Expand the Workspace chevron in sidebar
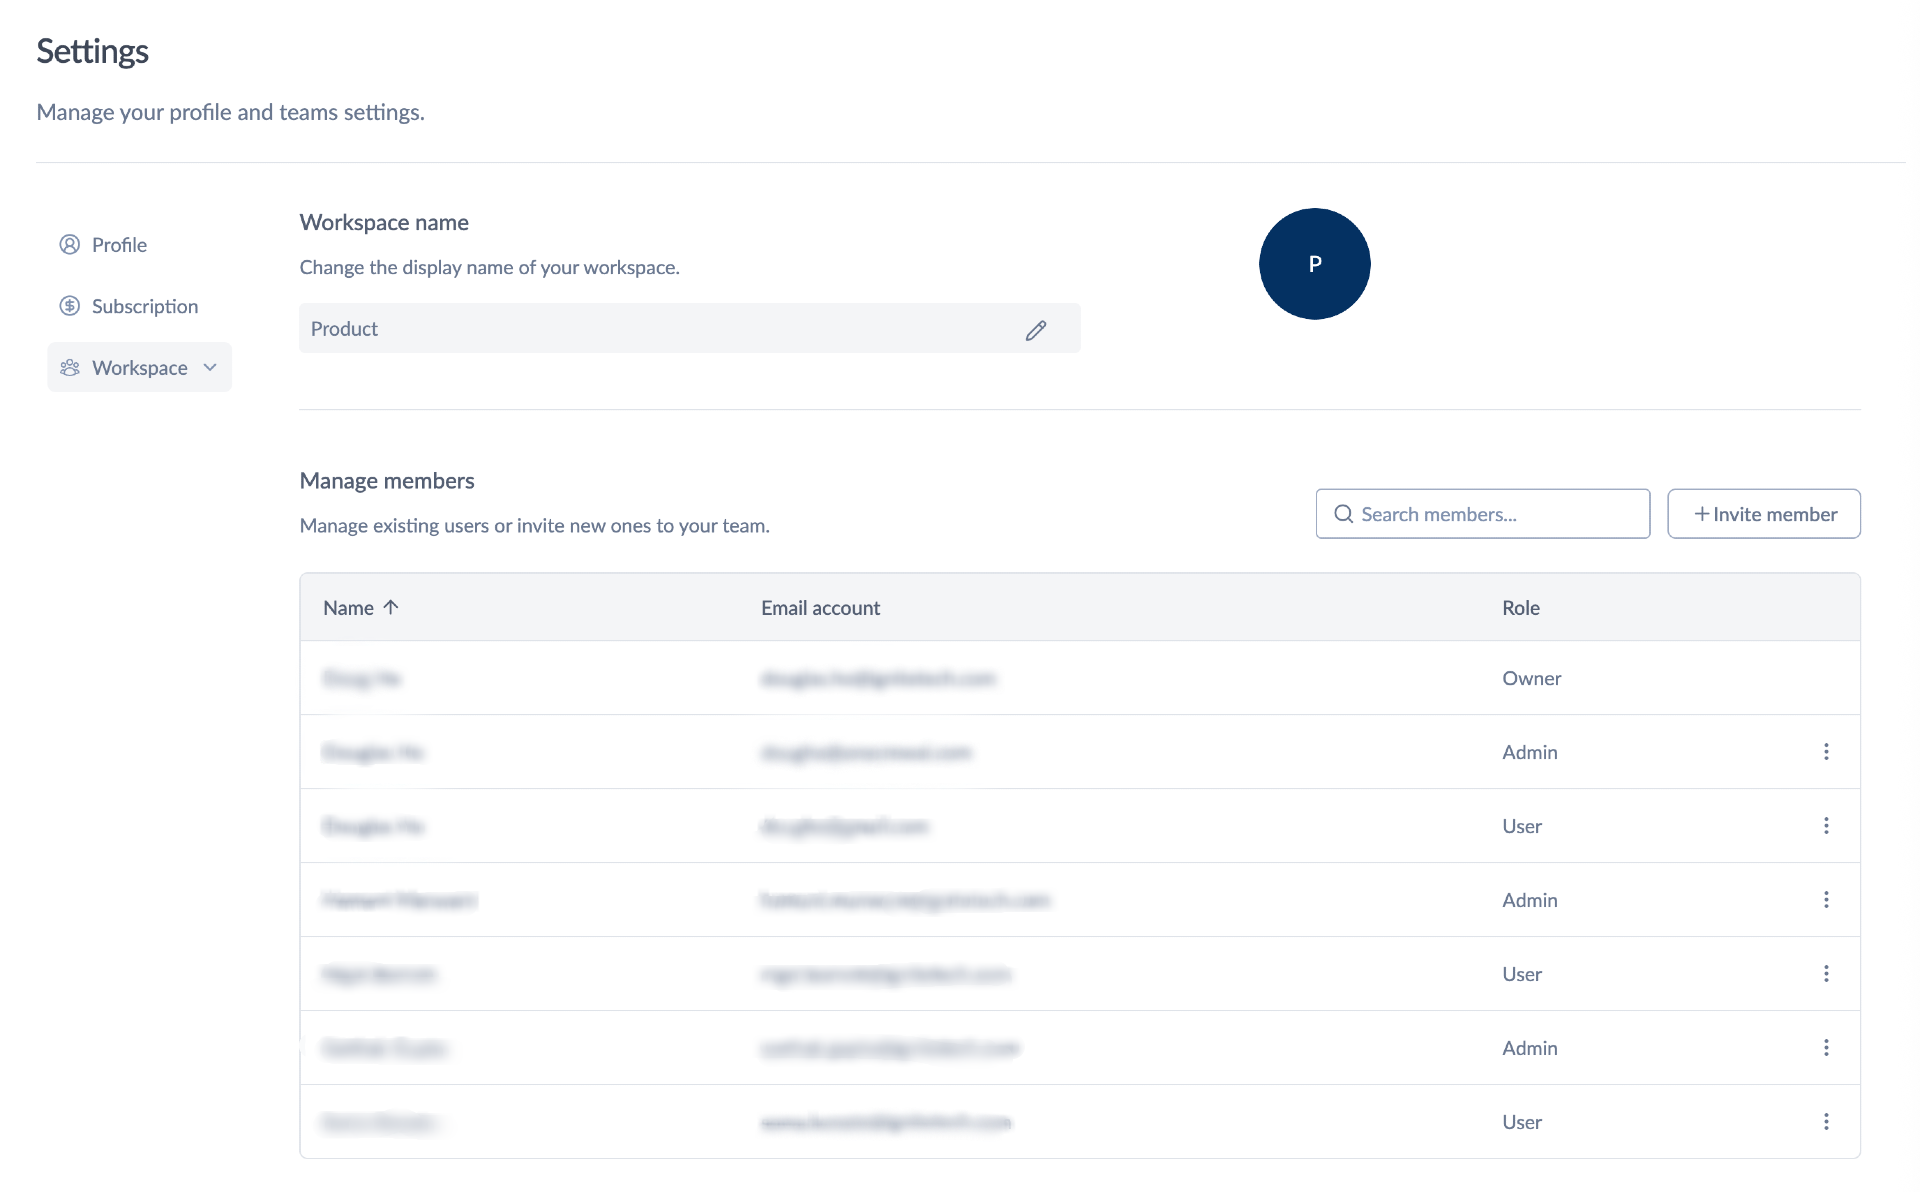 [x=210, y=367]
